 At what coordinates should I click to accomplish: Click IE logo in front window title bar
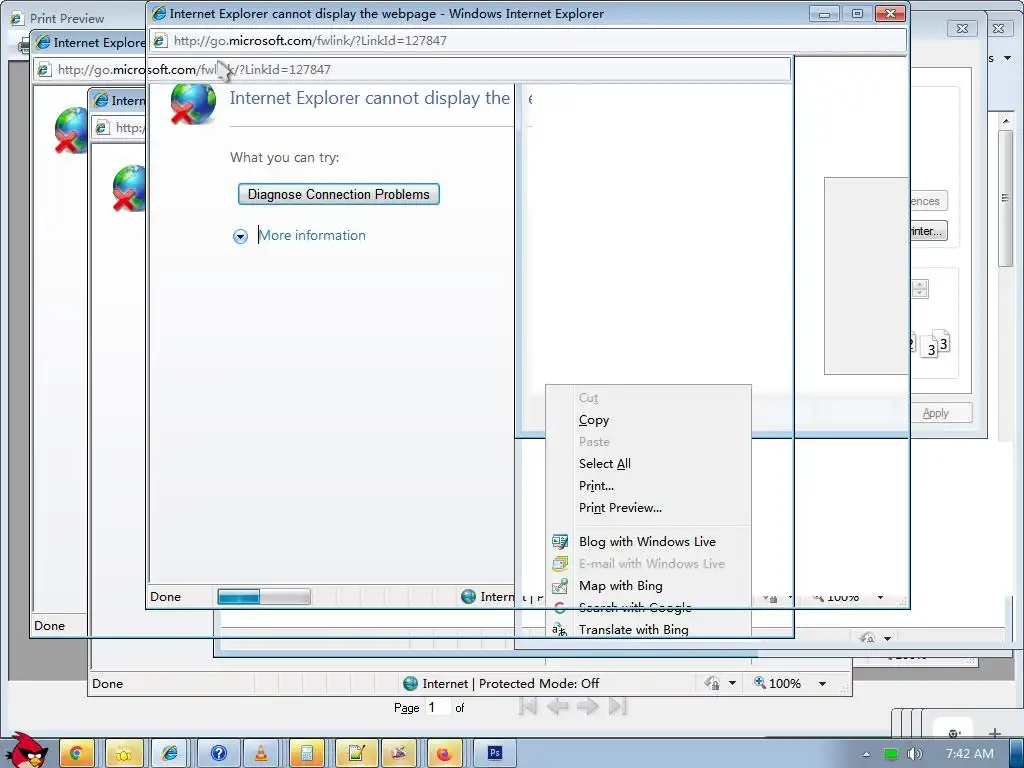tap(159, 13)
